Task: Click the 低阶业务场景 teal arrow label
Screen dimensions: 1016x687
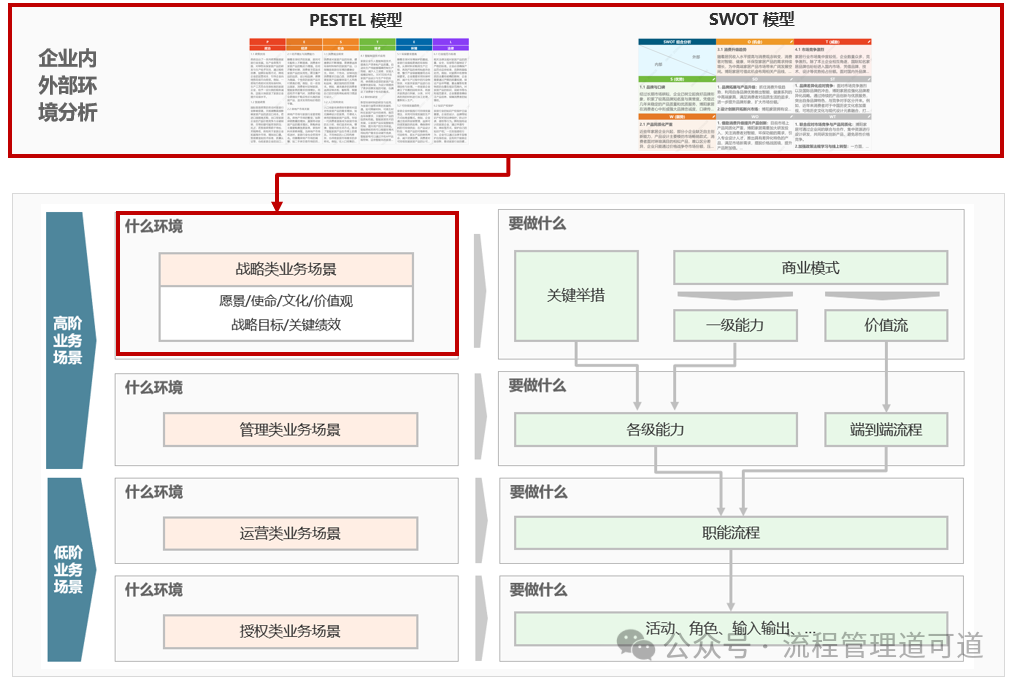Action: point(68,570)
